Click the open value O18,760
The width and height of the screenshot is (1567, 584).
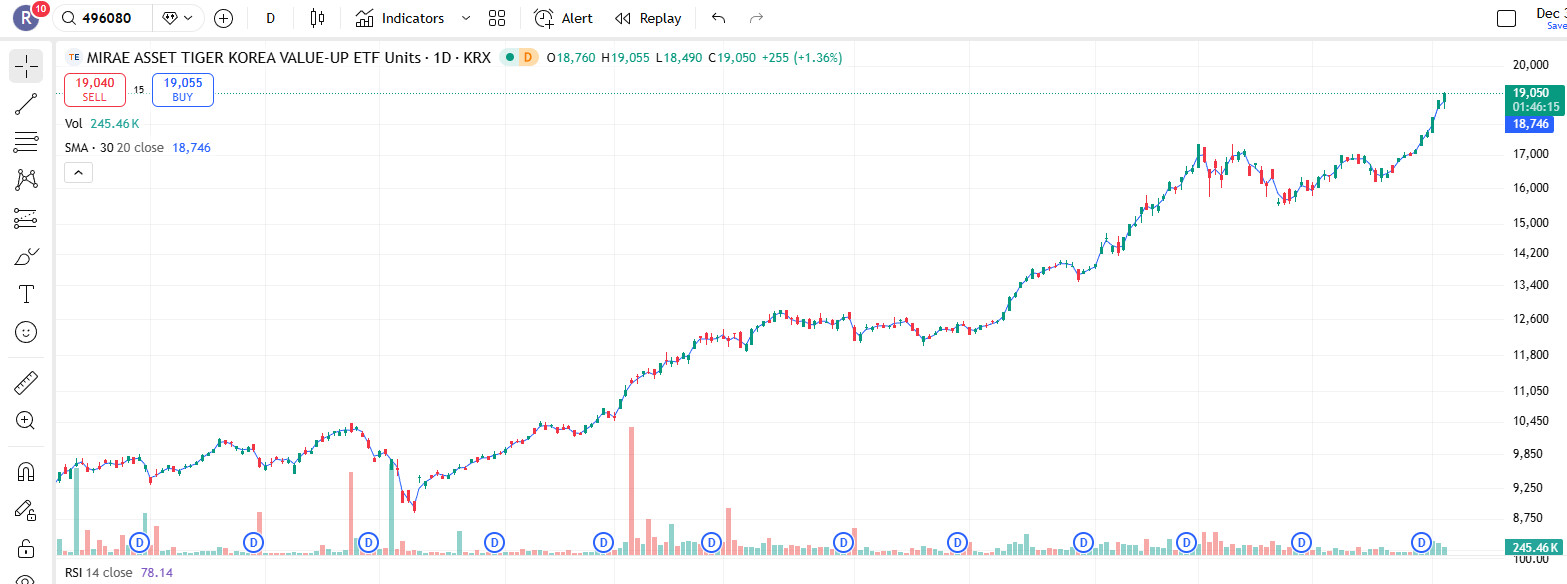[571, 58]
